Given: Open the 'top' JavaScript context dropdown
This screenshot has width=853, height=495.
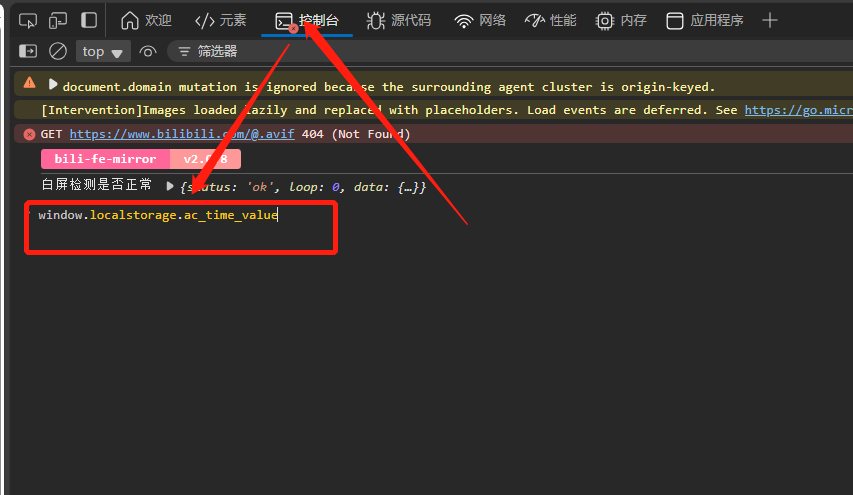Looking at the screenshot, I should pyautogui.click(x=104, y=51).
